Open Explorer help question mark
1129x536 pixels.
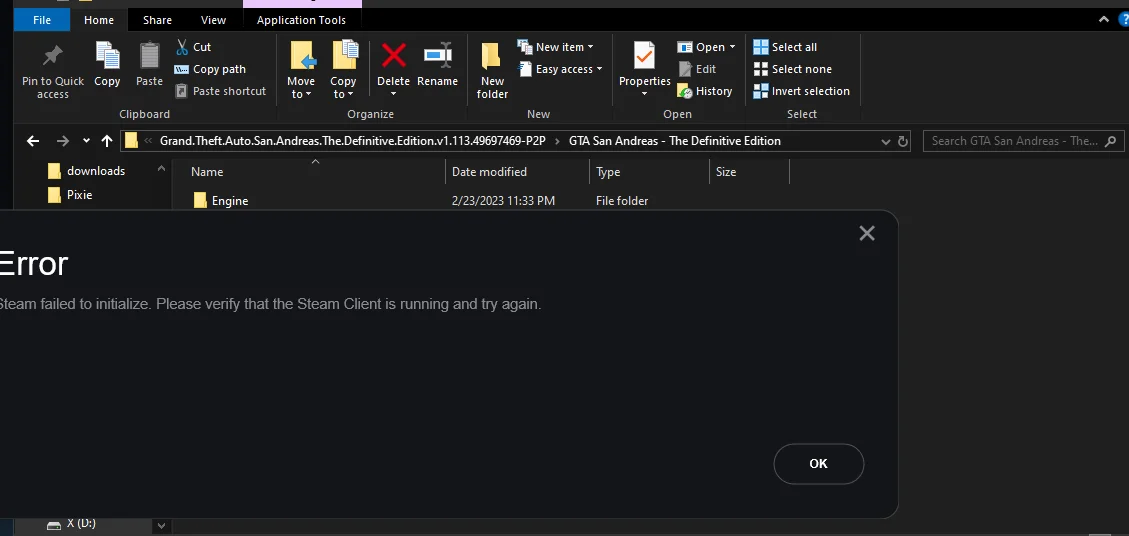pos(1123,19)
